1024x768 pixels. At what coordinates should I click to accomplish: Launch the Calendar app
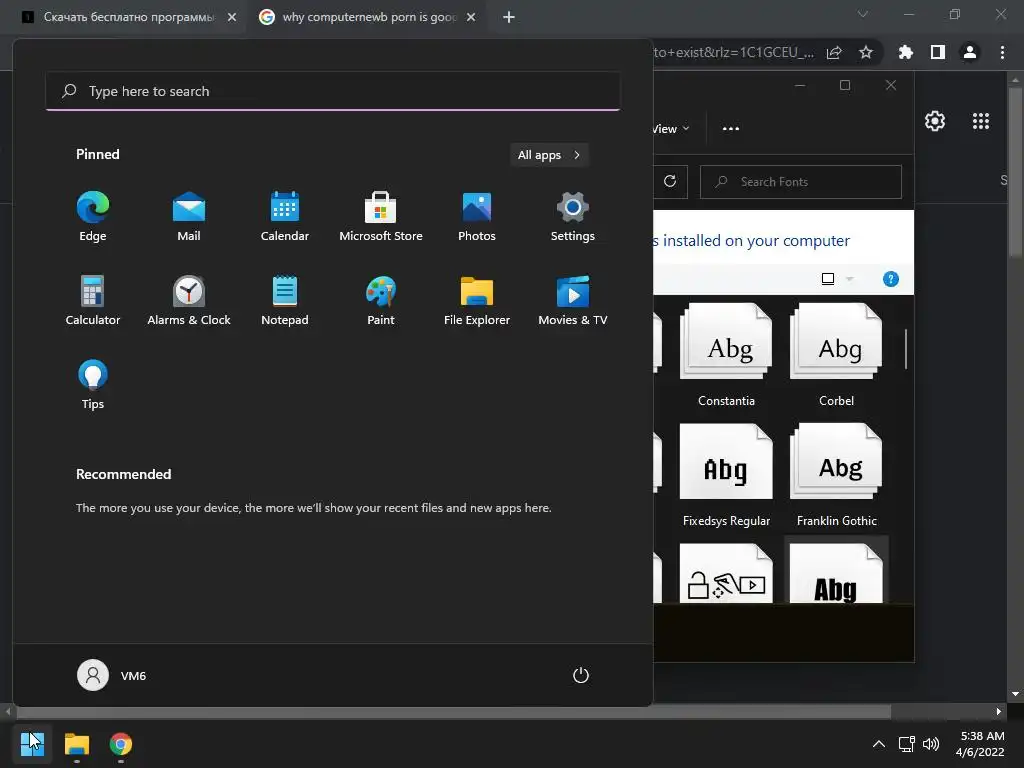tap(285, 217)
